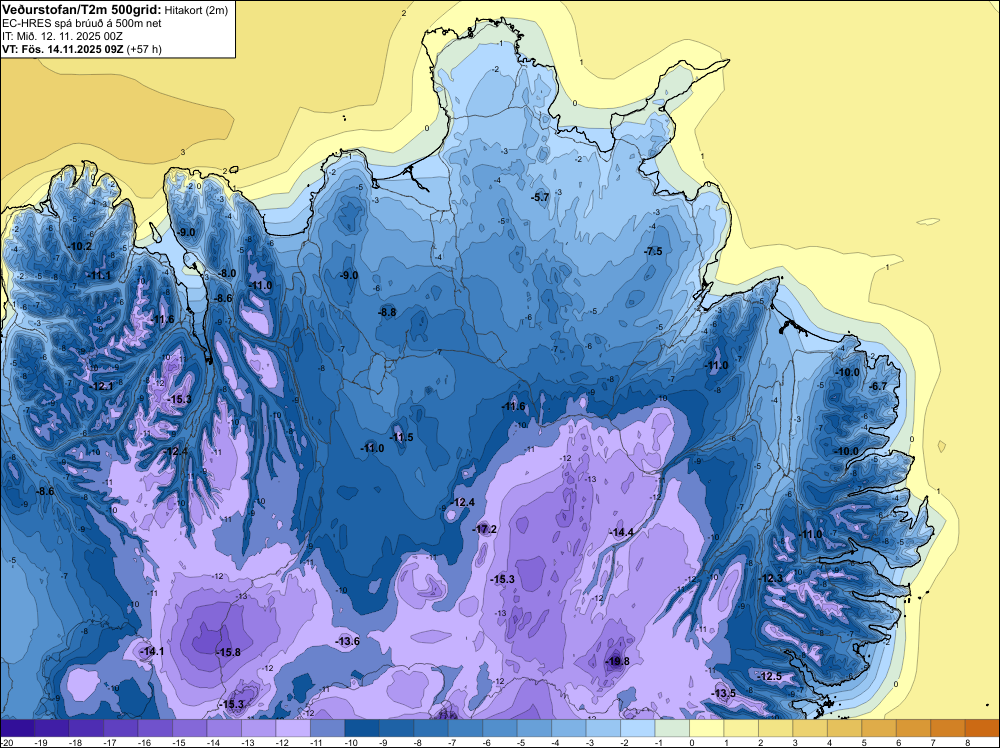The width and height of the screenshot is (1000, 748).
Task: Click the -13.5 temperature label
Action: [724, 693]
